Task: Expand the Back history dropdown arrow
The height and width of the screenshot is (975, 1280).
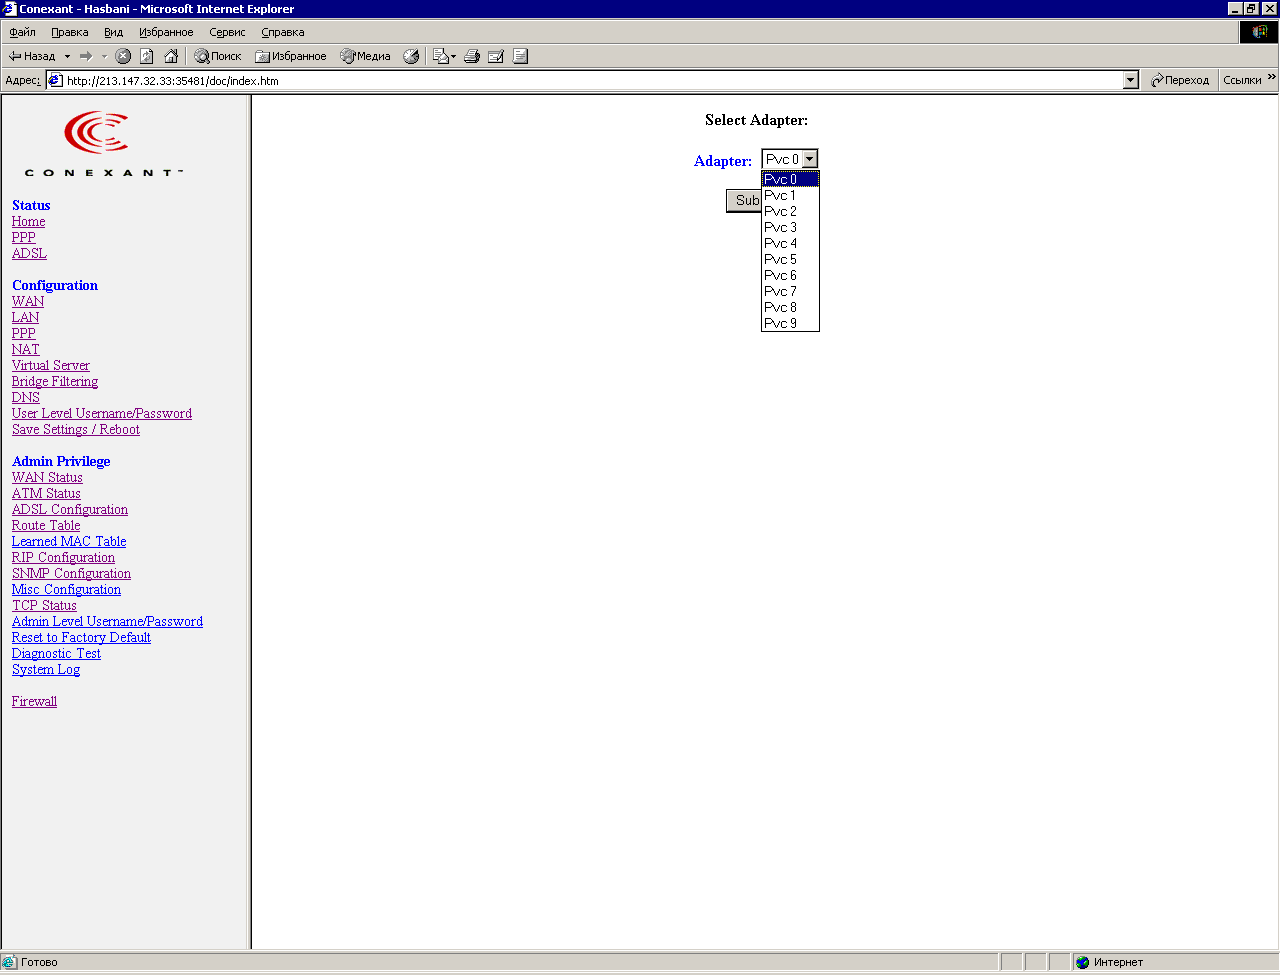Action: coord(67,56)
